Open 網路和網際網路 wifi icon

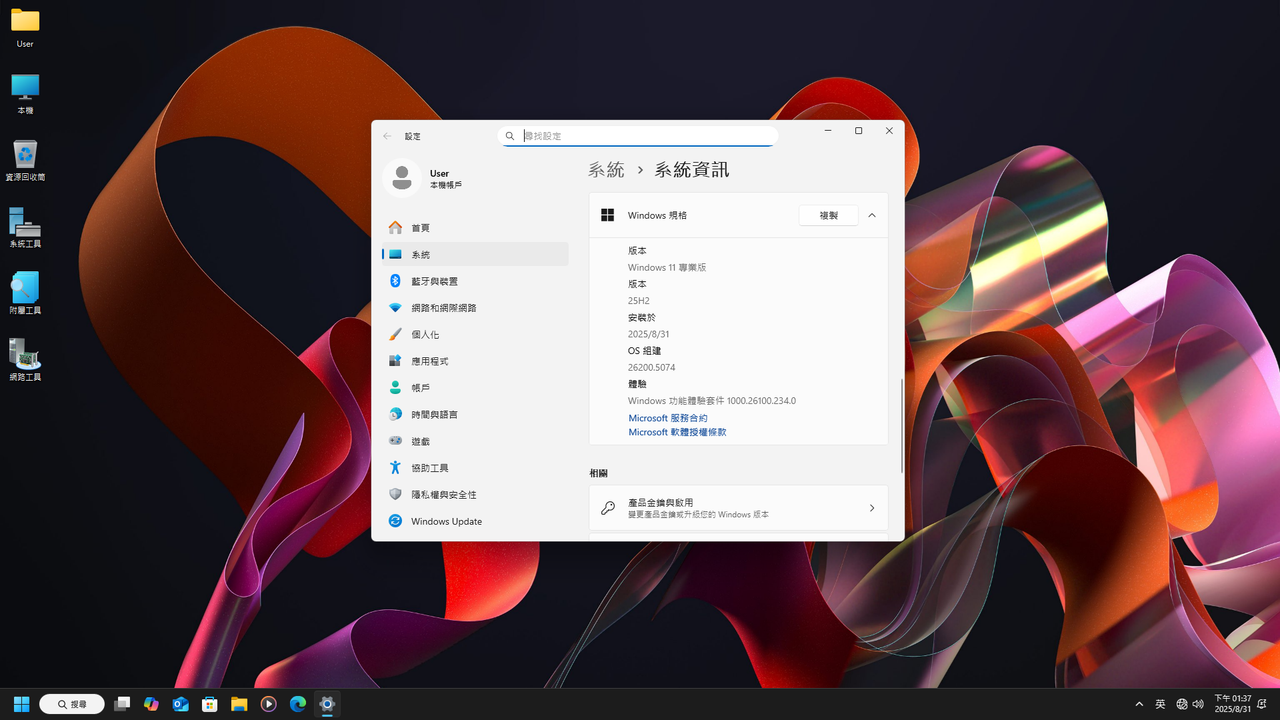pos(395,308)
